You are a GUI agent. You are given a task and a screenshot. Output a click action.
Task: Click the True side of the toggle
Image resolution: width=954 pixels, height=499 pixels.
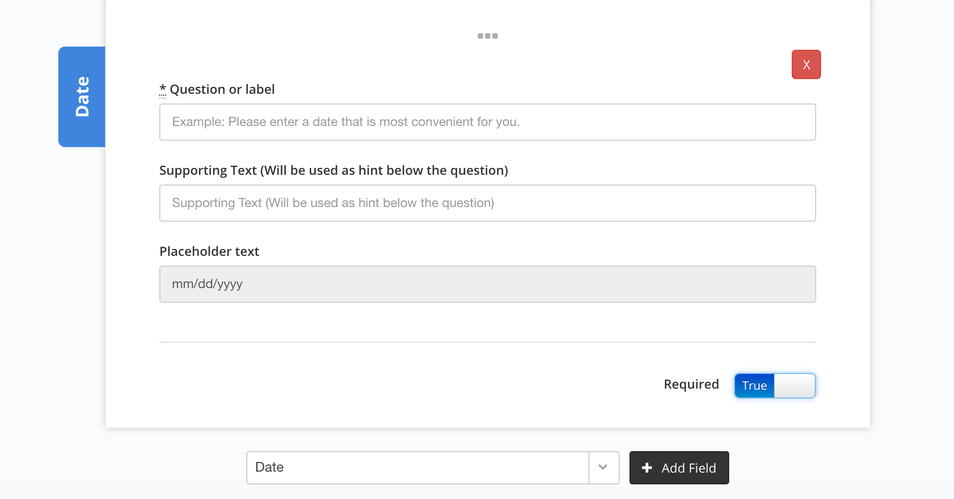[754, 385]
